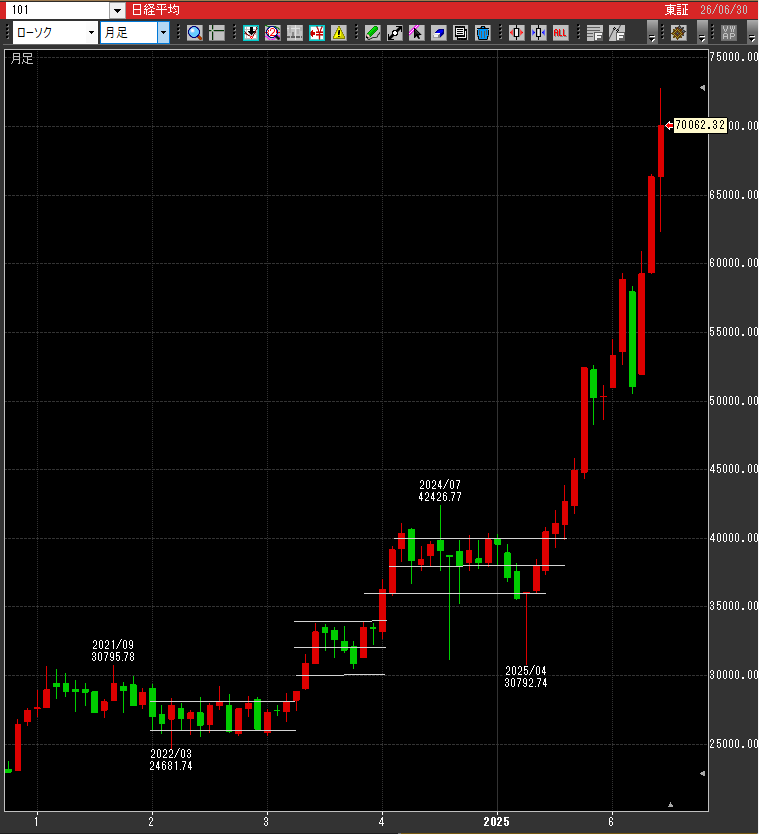Viewport: 759px width, 834px height.
Task: Open the 月足 timeframe dropdown arrow
Action: pos(163,33)
